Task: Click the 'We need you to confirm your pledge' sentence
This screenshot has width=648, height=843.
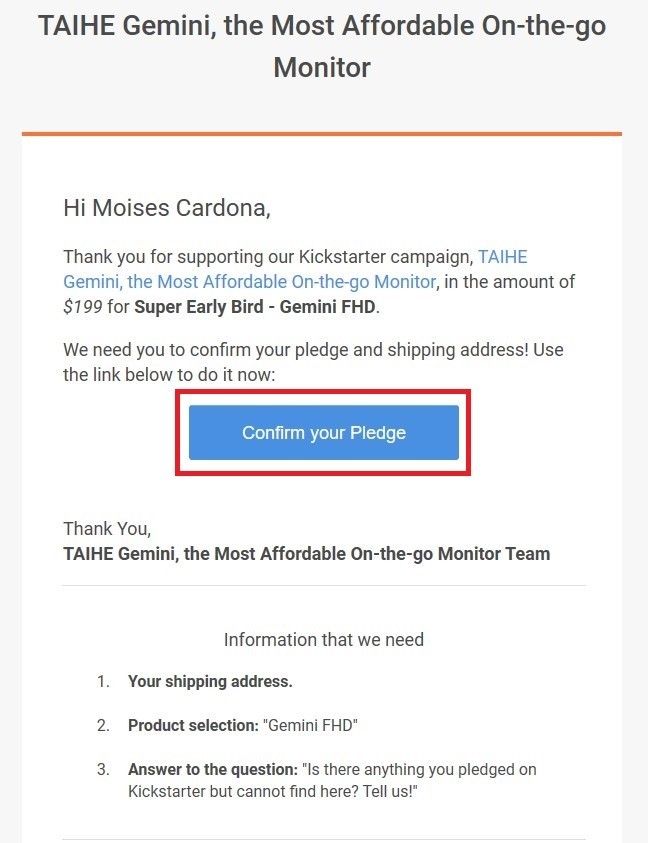Action: pyautogui.click(x=313, y=362)
